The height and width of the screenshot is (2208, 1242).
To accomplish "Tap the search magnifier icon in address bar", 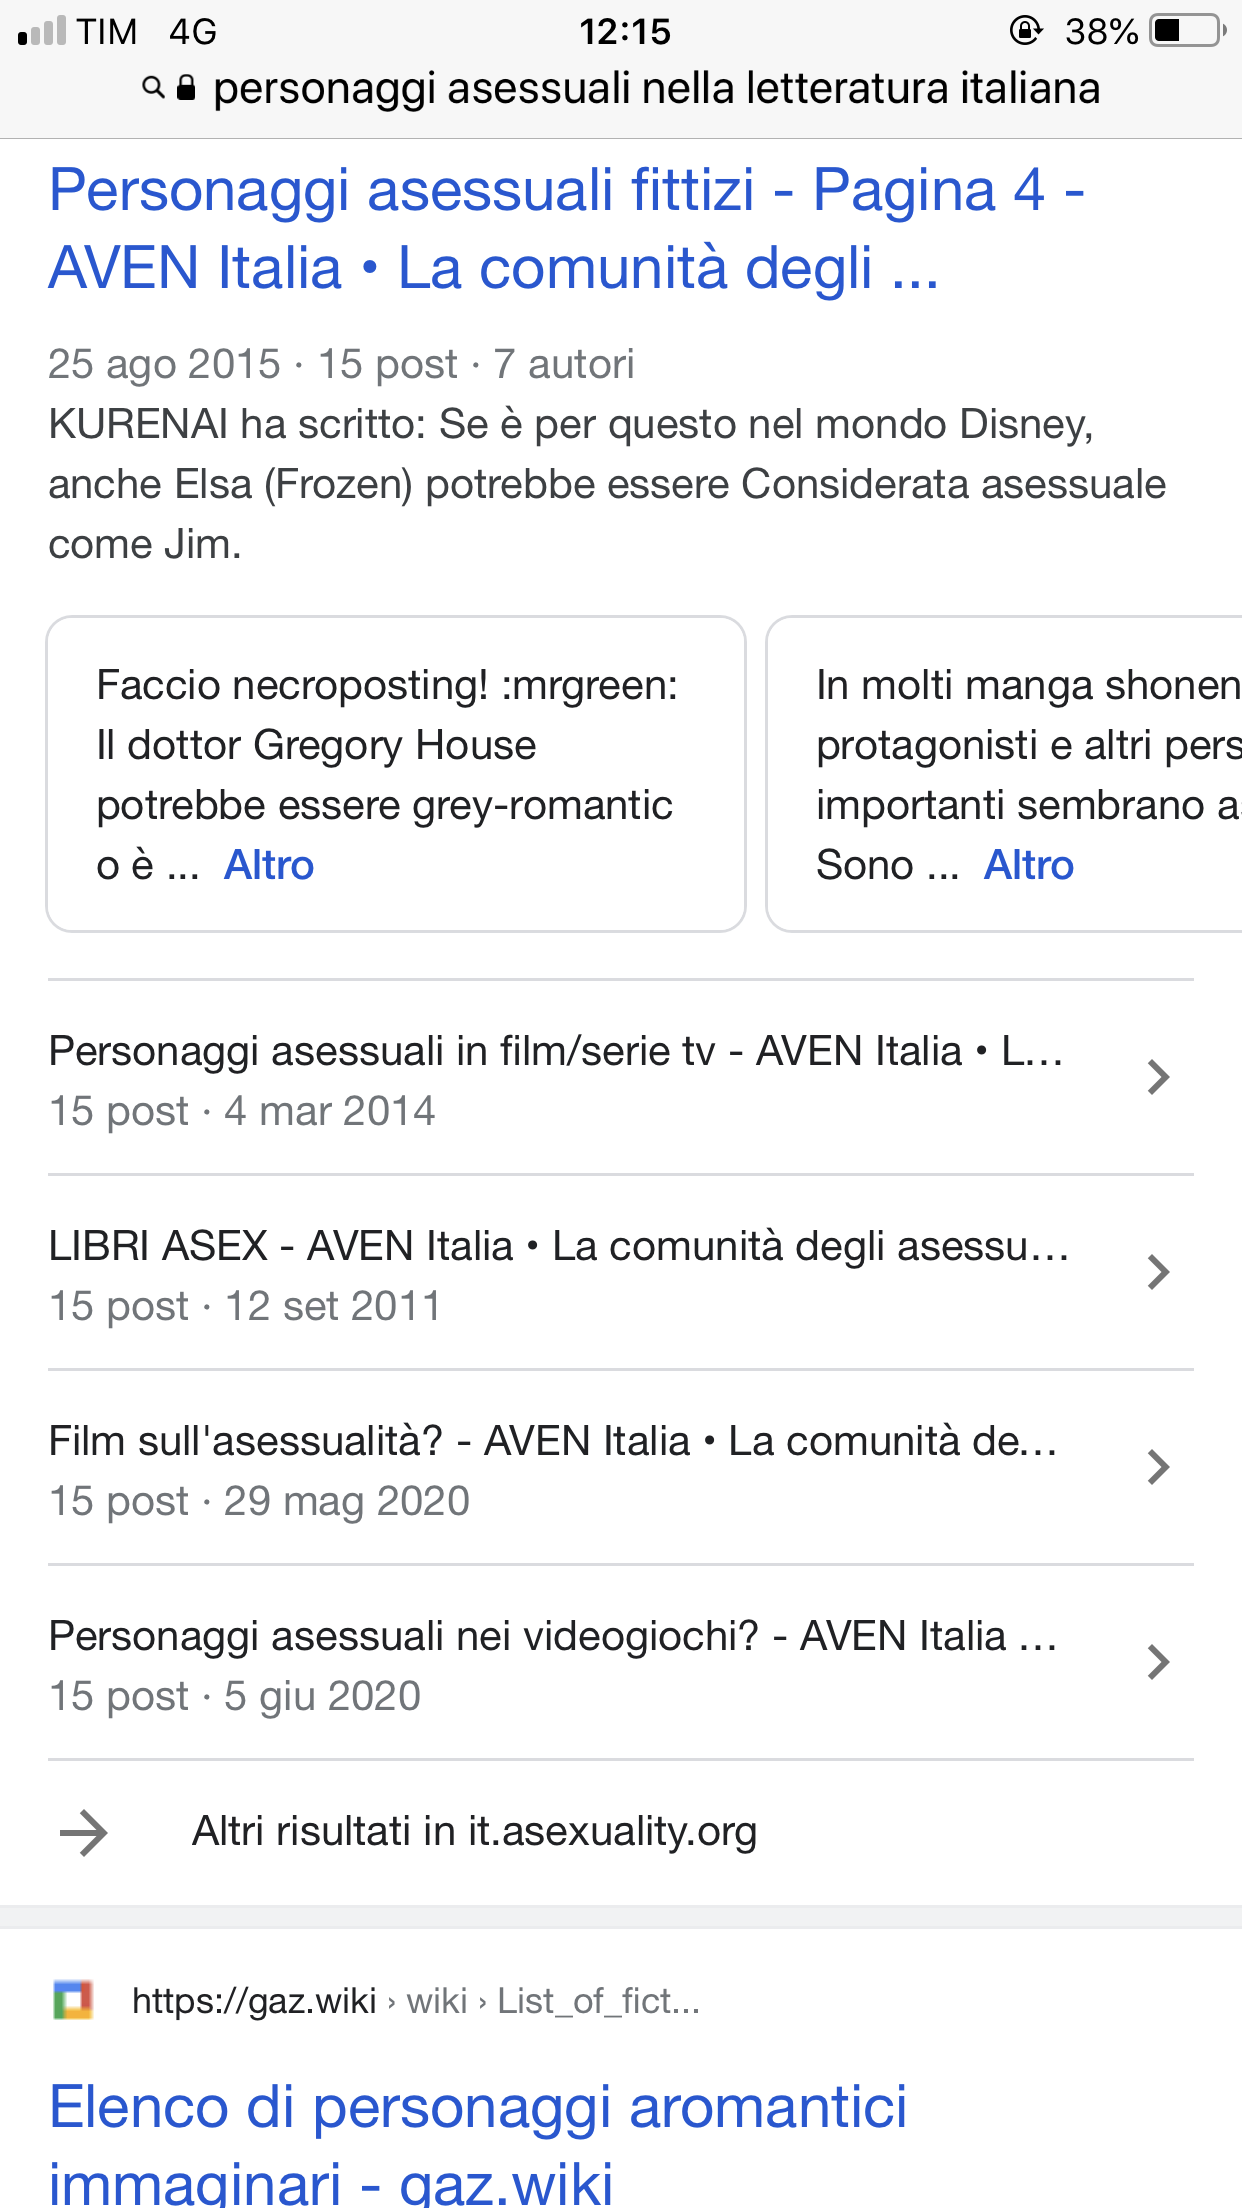I will pyautogui.click(x=153, y=88).
